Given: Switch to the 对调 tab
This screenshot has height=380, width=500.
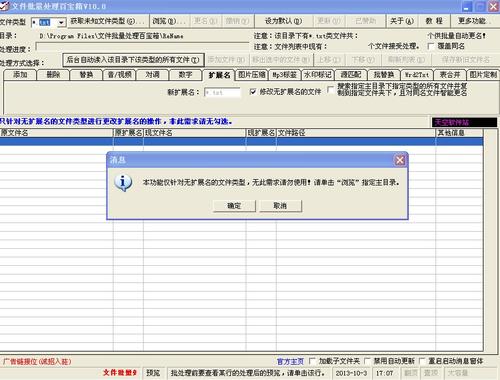Looking at the screenshot, I should tap(152, 75).
